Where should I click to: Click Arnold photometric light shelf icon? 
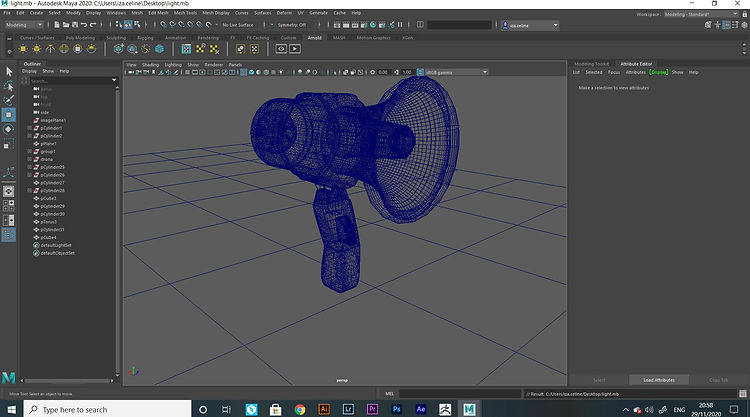(x=50, y=49)
